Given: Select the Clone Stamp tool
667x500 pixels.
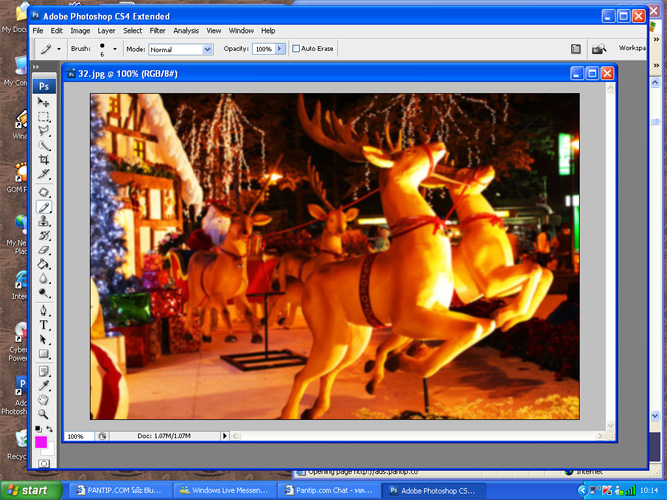Looking at the screenshot, I should tap(43, 221).
